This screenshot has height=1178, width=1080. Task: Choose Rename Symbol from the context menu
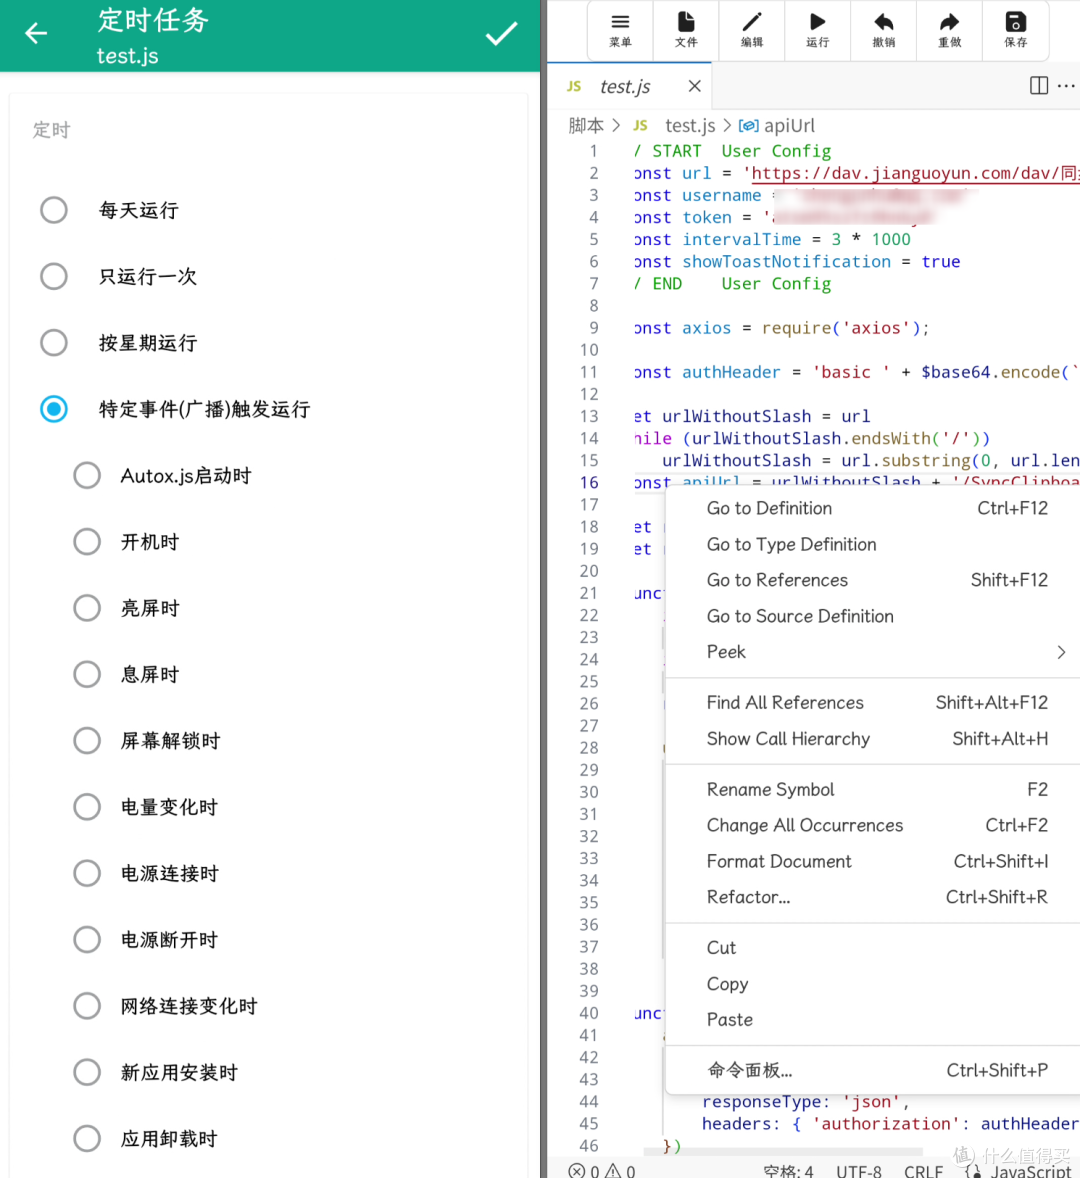coord(873,790)
